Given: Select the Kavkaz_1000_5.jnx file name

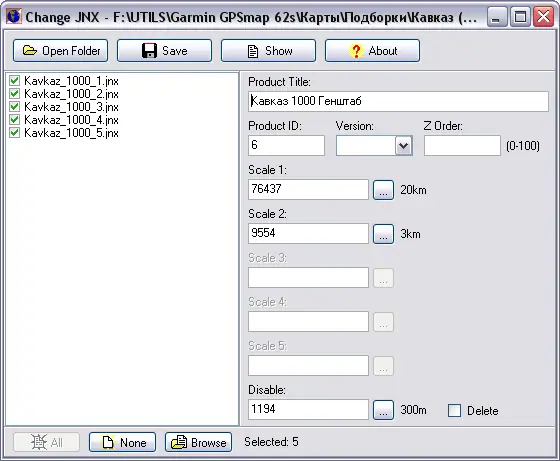Looking at the screenshot, I should click(x=71, y=133).
